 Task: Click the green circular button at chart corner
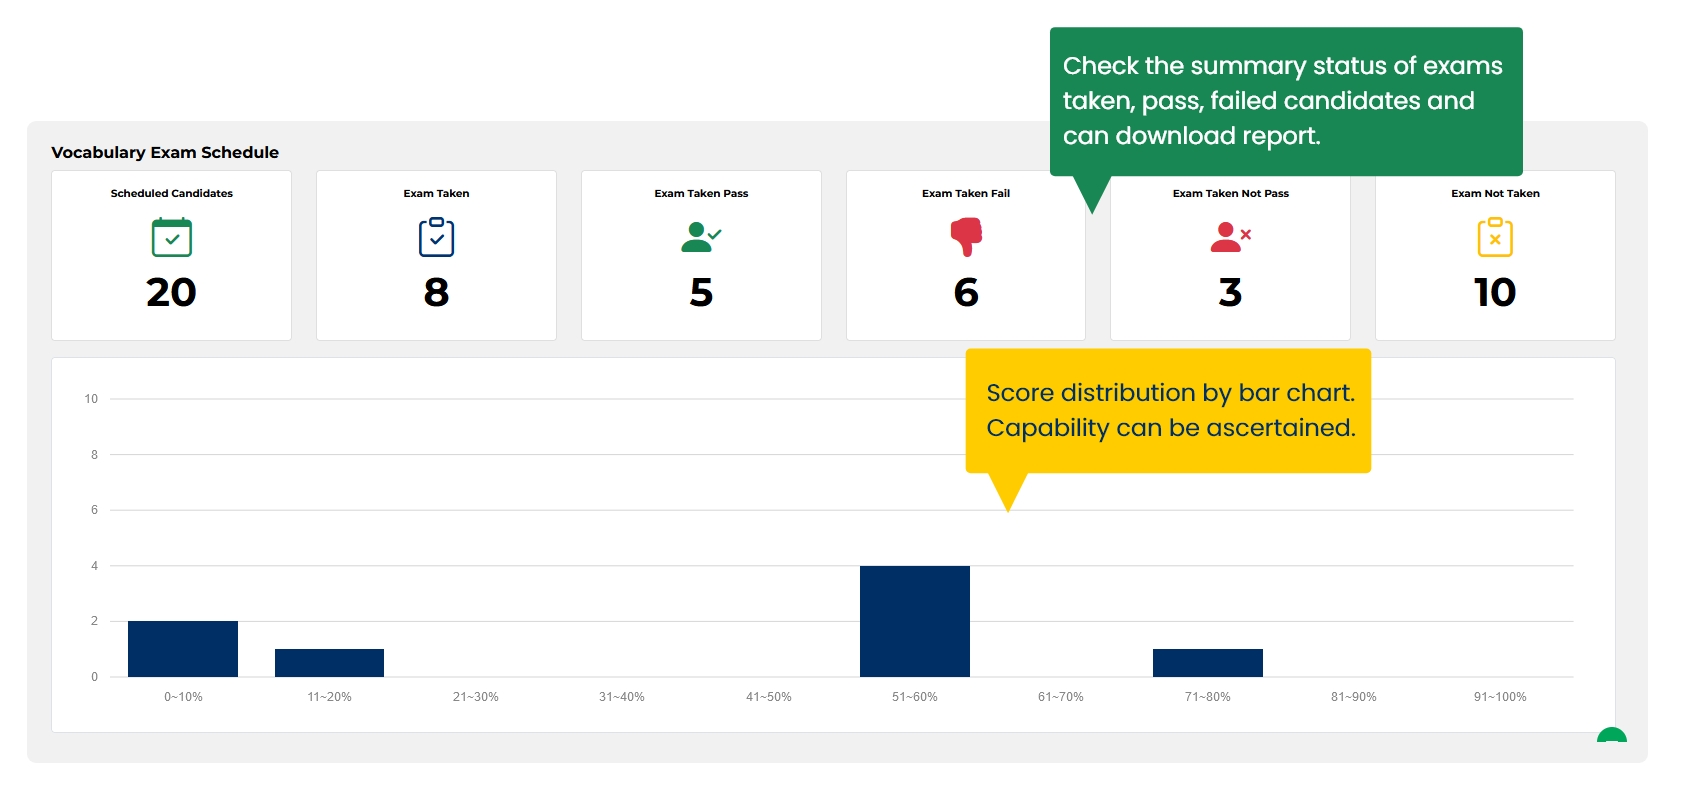click(1611, 736)
